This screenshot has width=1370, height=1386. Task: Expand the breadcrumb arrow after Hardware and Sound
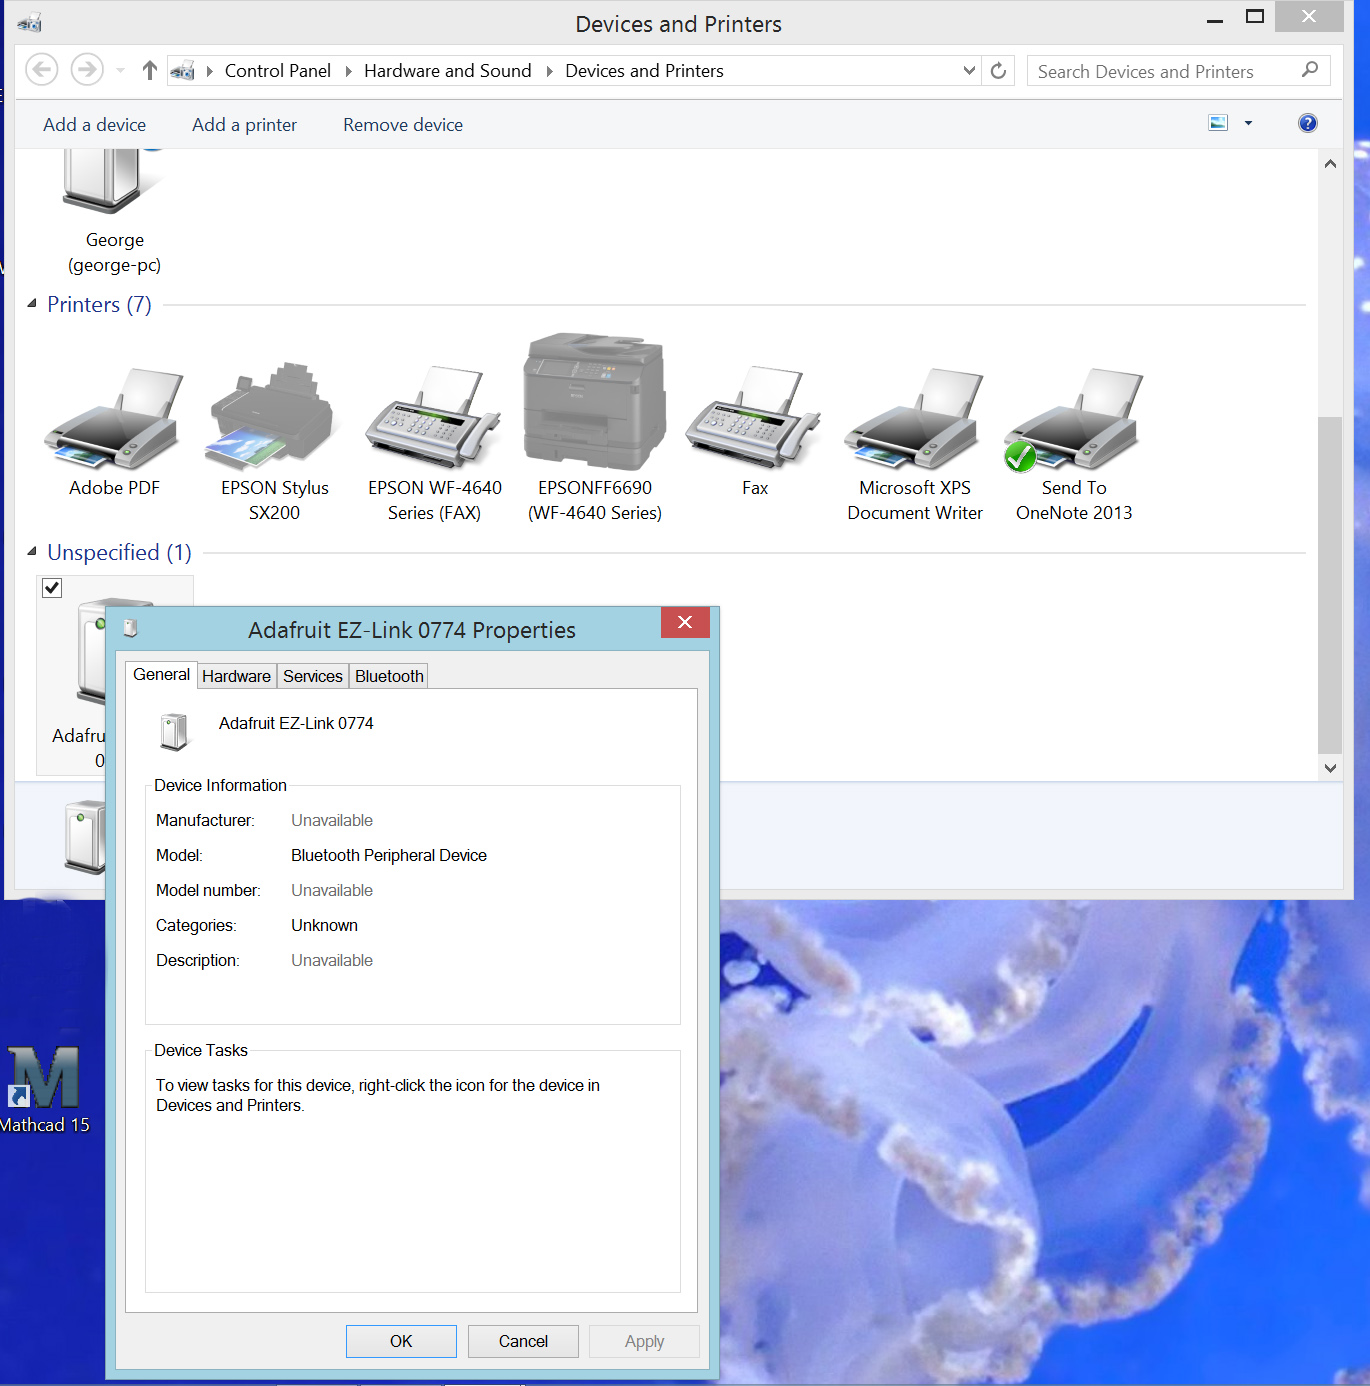549,71
